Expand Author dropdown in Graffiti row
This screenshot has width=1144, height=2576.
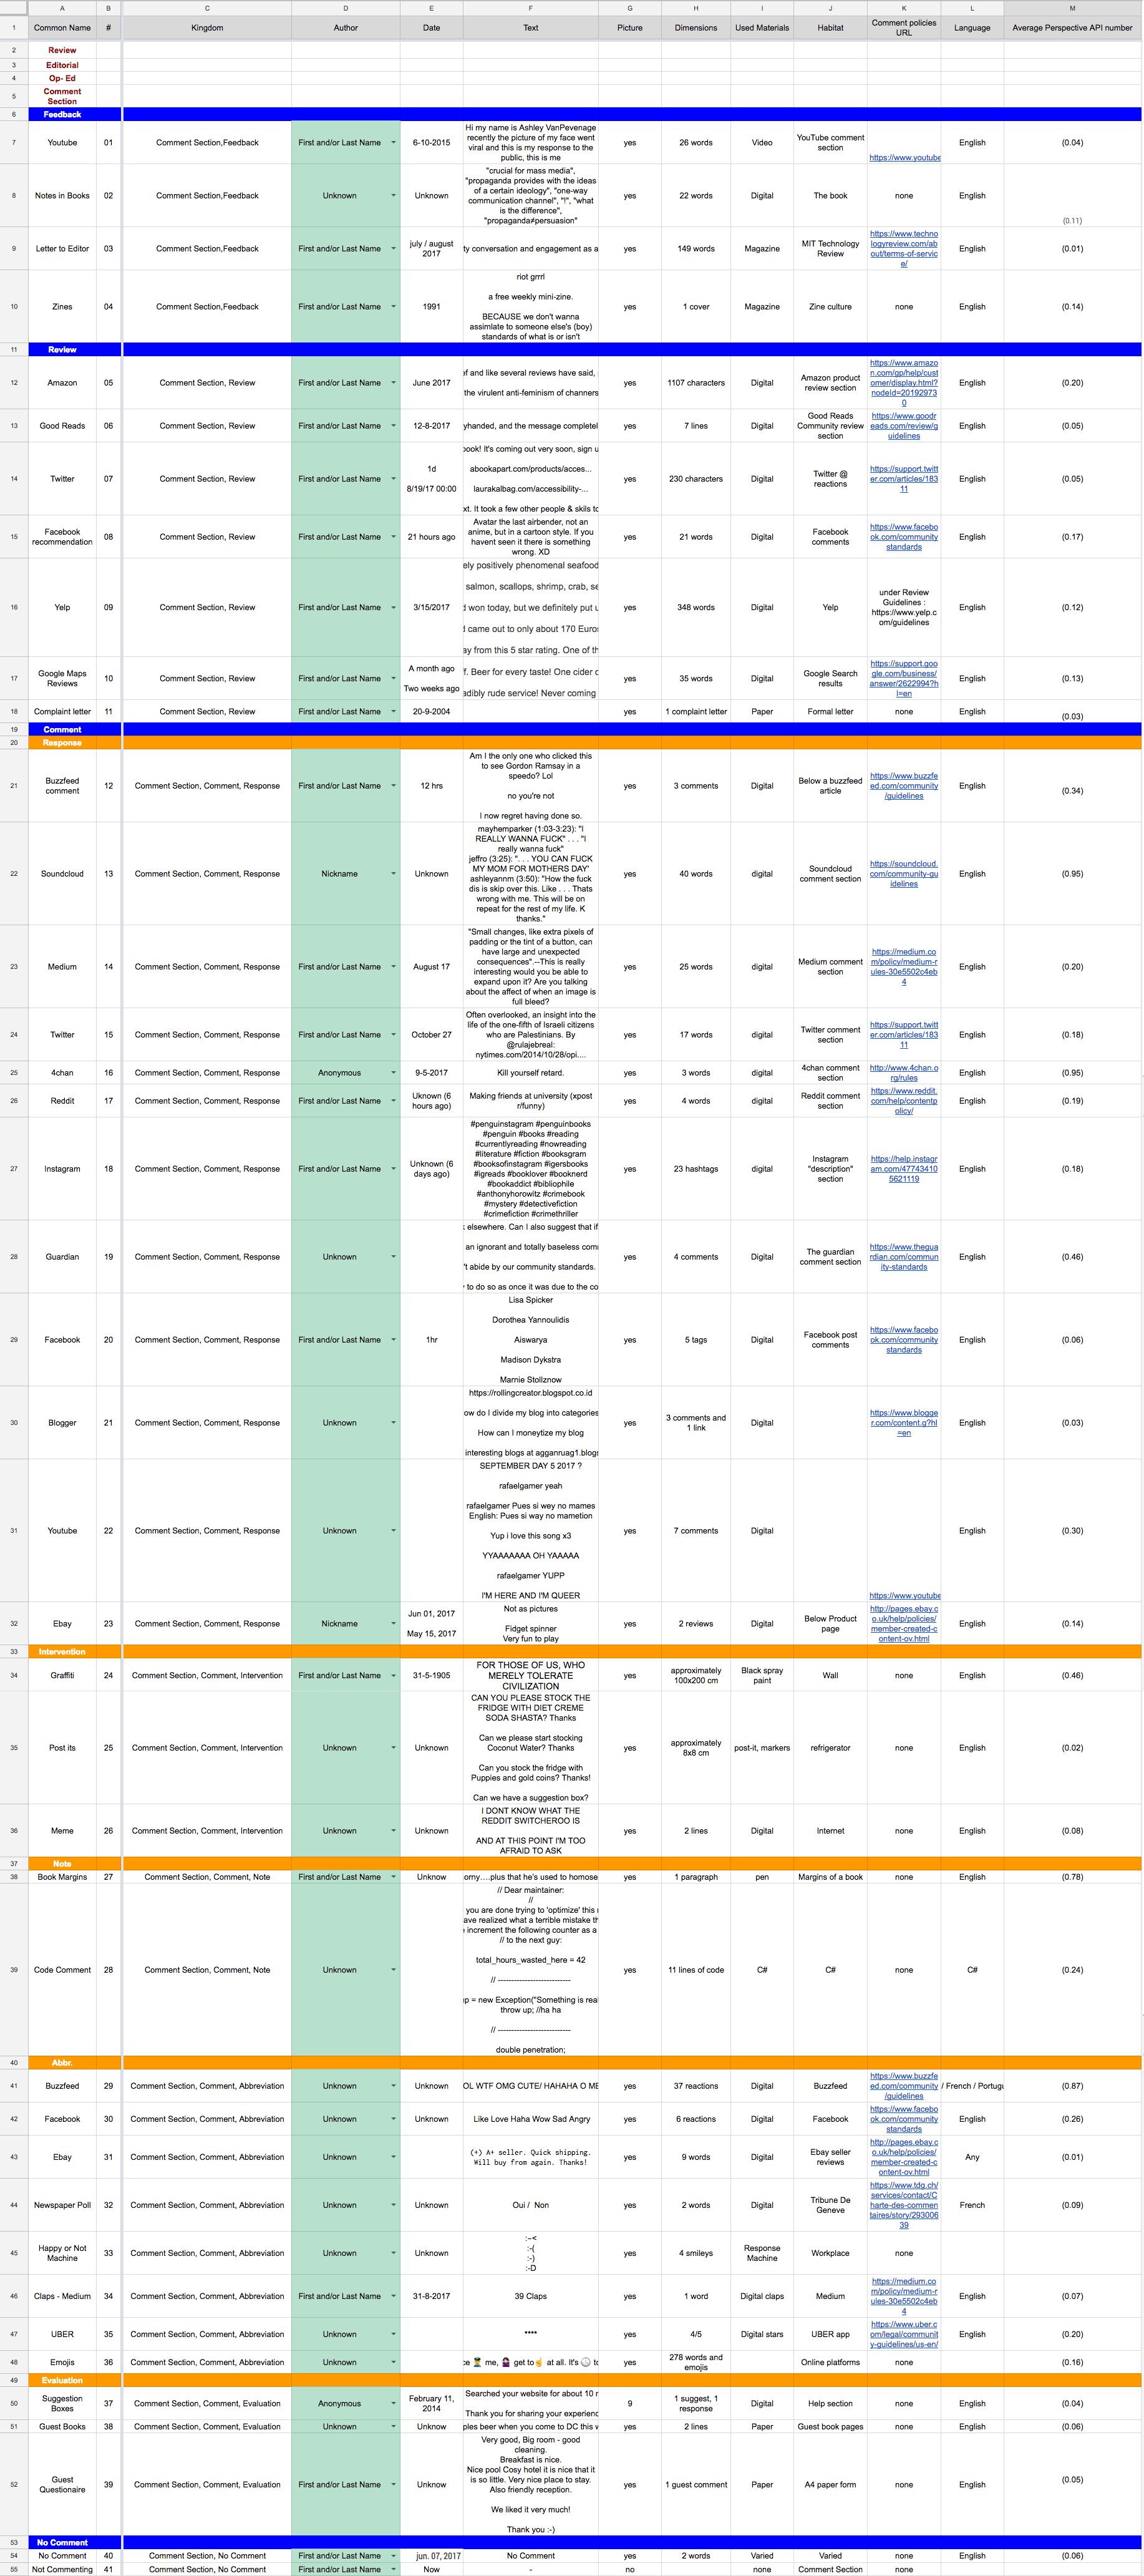pos(393,1676)
